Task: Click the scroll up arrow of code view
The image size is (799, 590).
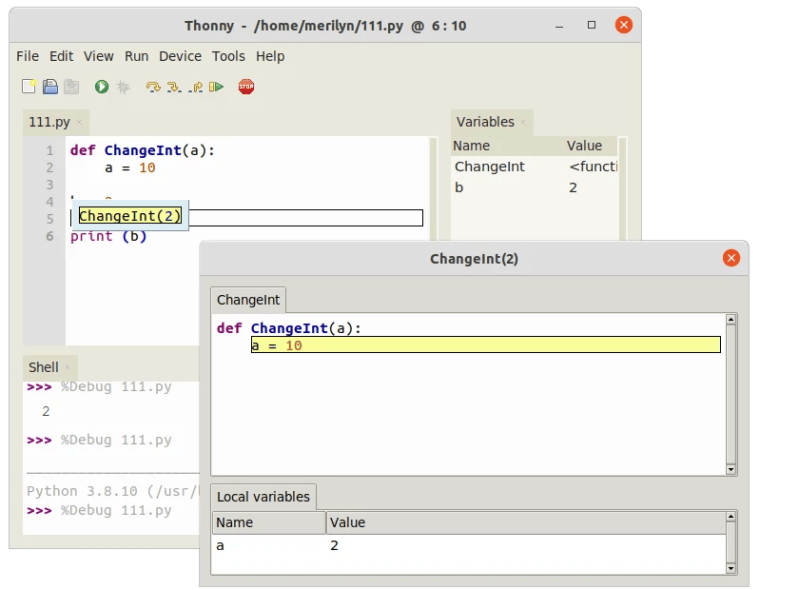Action: (731, 319)
